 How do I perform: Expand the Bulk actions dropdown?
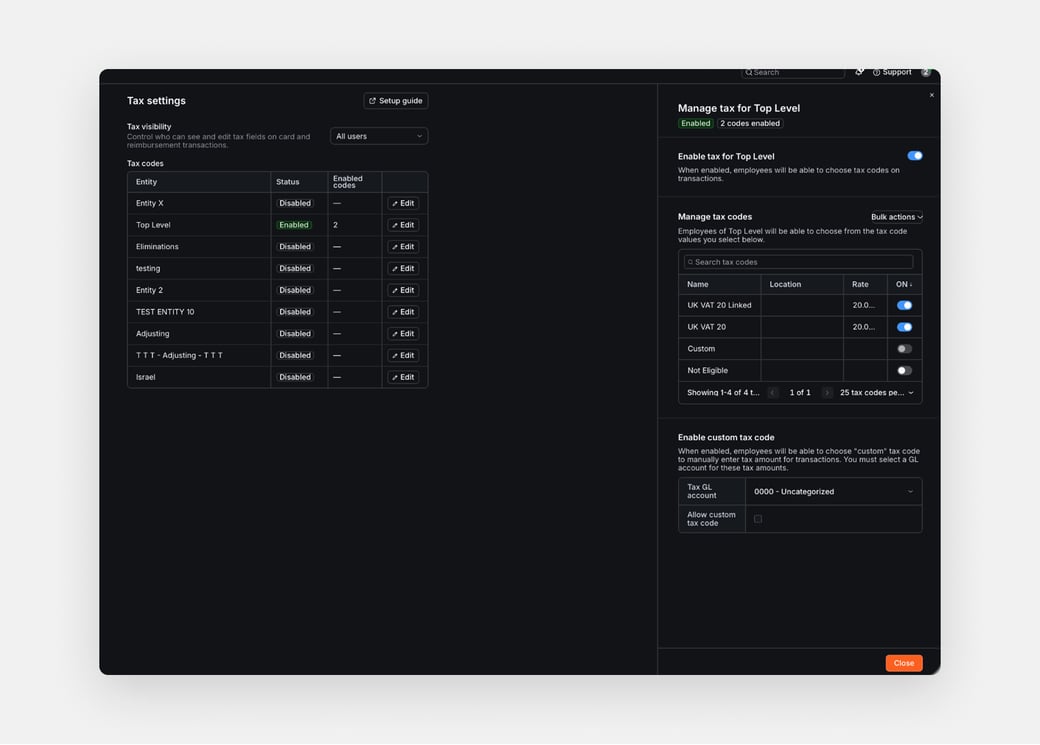[896, 217]
